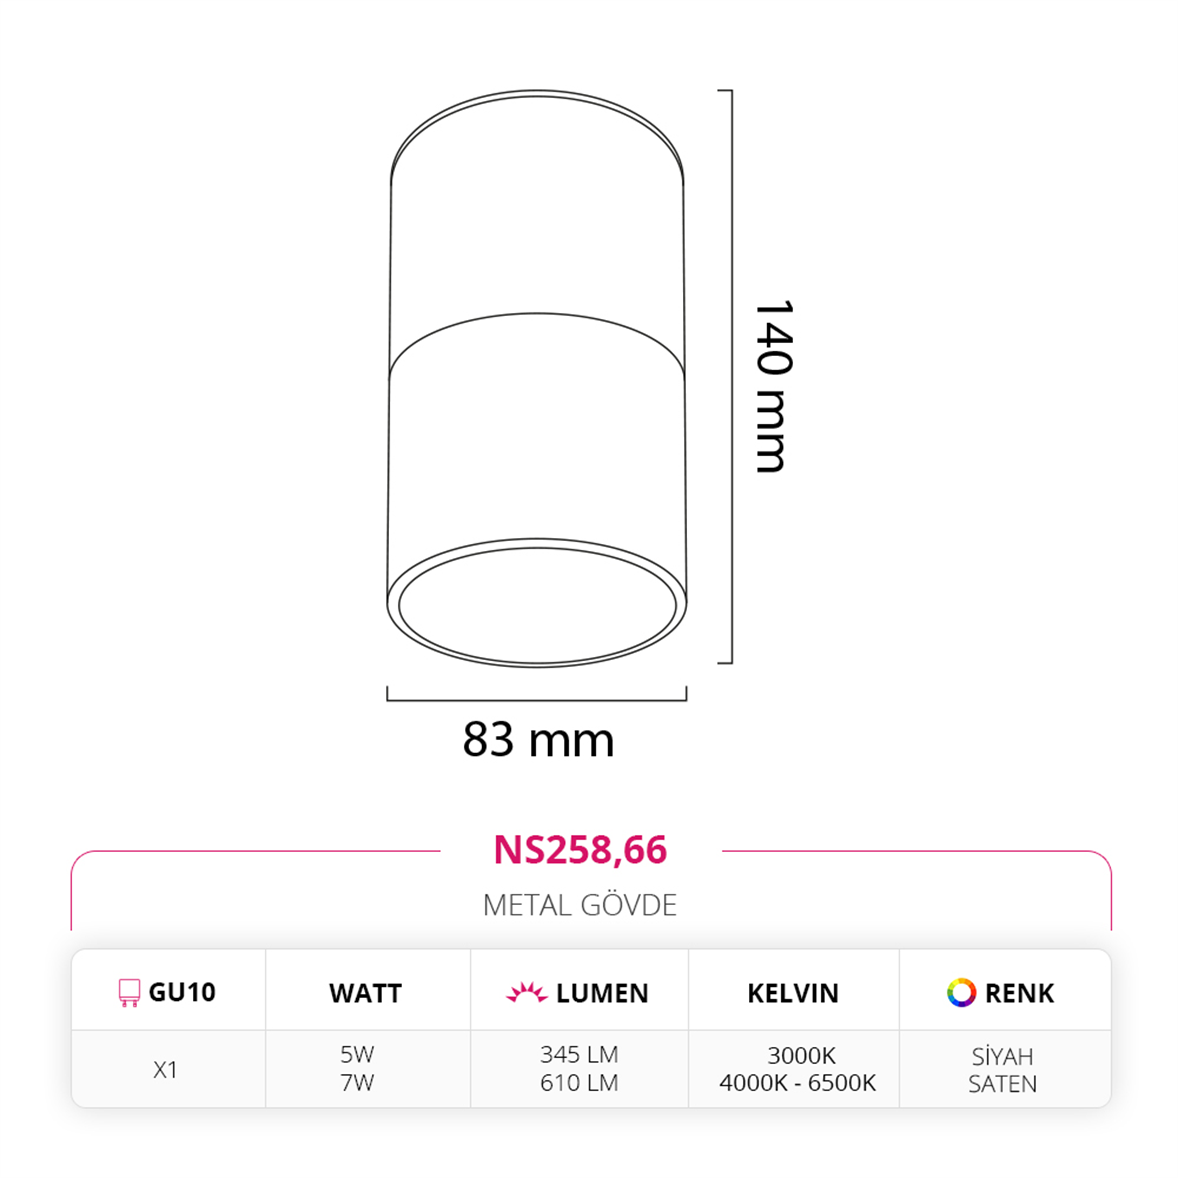Image resolution: width=1178 pixels, height=1178 pixels.
Task: Click the lumen sunburst icon
Action: pos(526,992)
